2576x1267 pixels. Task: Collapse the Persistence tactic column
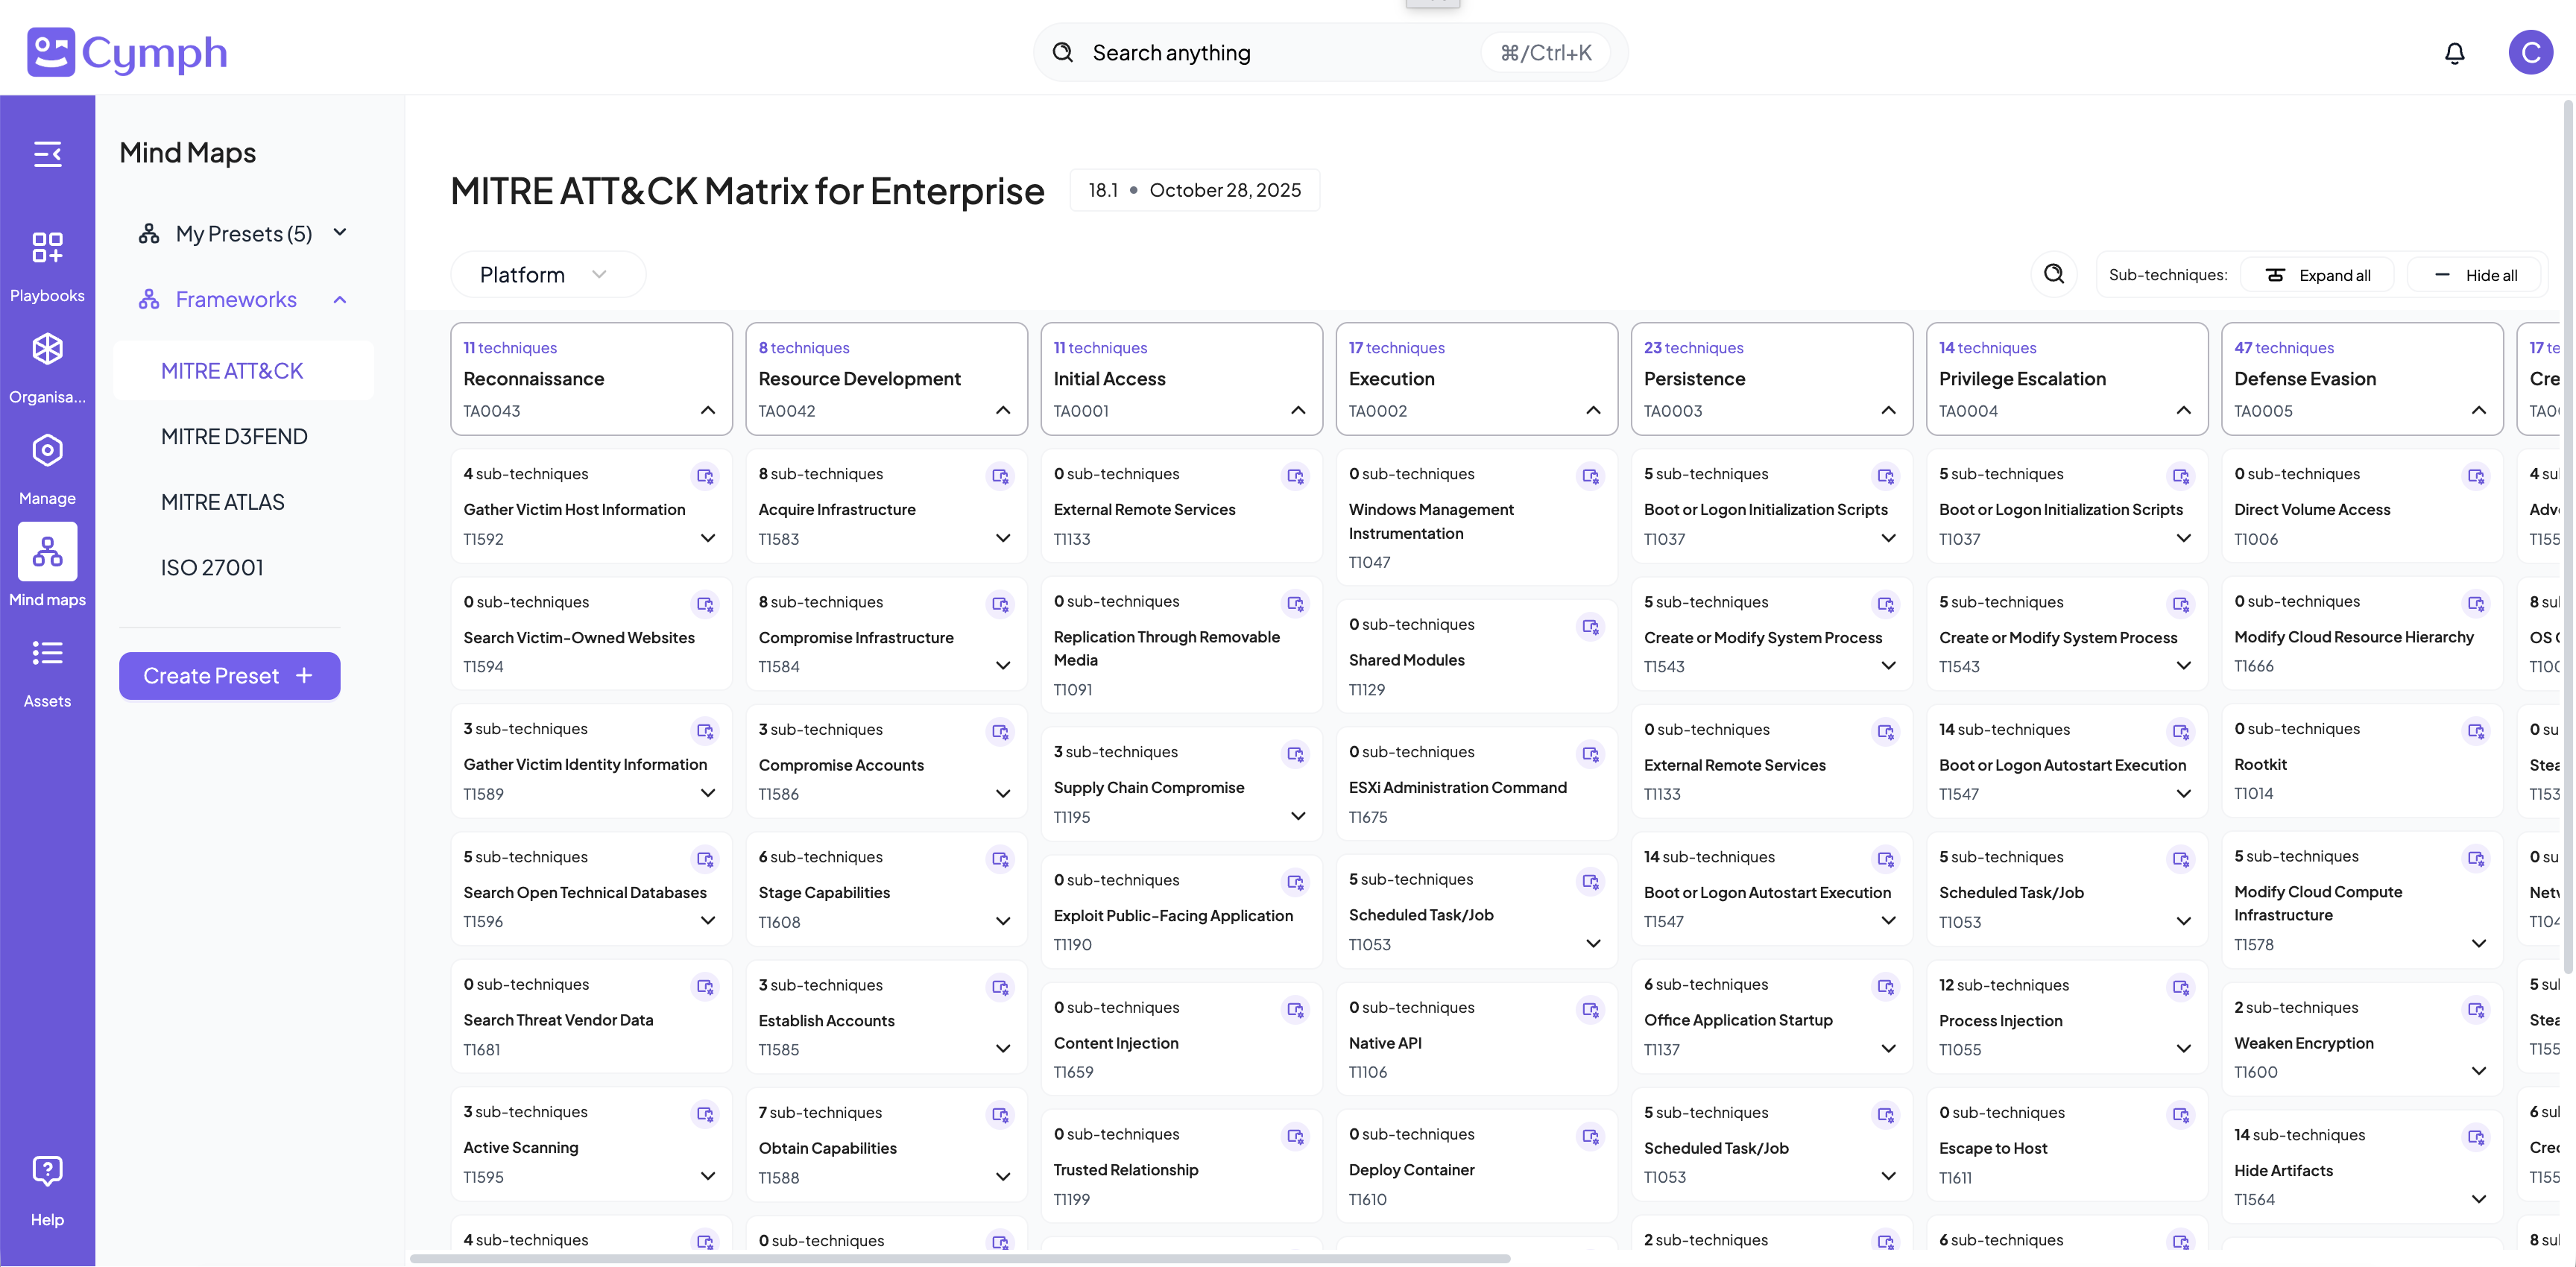tap(1888, 410)
